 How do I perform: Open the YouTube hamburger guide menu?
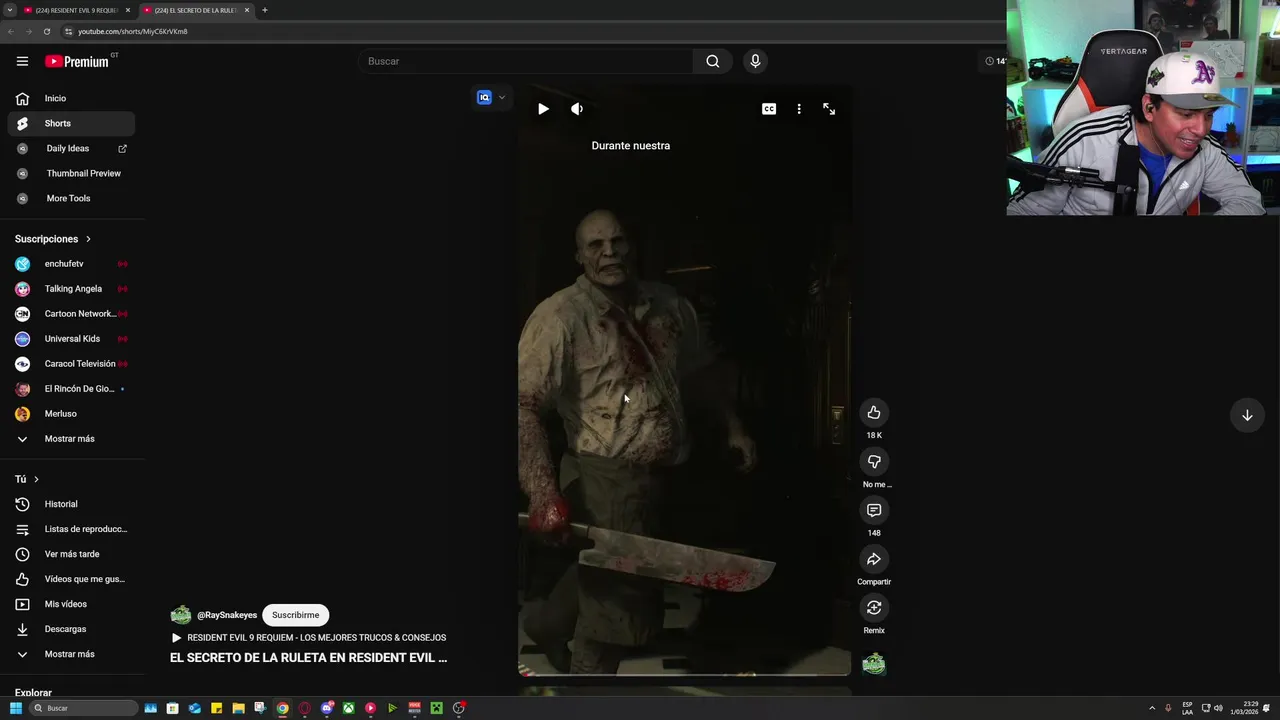(x=22, y=61)
